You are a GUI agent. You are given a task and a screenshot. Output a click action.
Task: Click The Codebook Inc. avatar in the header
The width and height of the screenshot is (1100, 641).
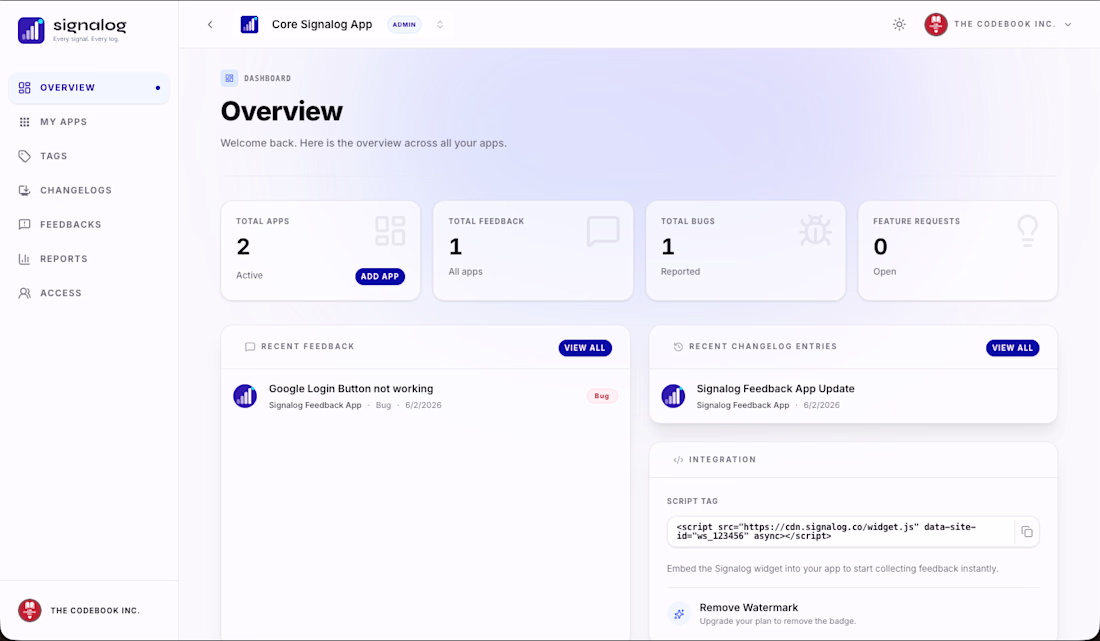[x=936, y=25]
